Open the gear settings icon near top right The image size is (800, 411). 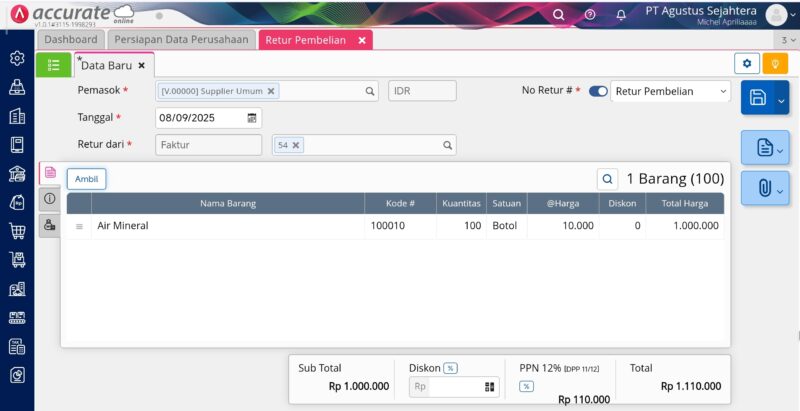(x=746, y=64)
